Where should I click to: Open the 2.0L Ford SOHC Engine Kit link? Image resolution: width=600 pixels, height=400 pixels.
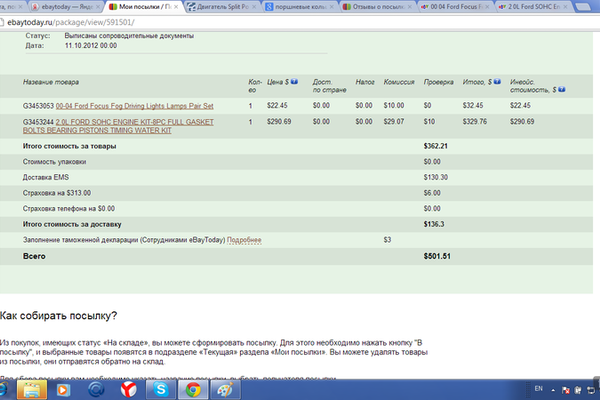click(118, 126)
